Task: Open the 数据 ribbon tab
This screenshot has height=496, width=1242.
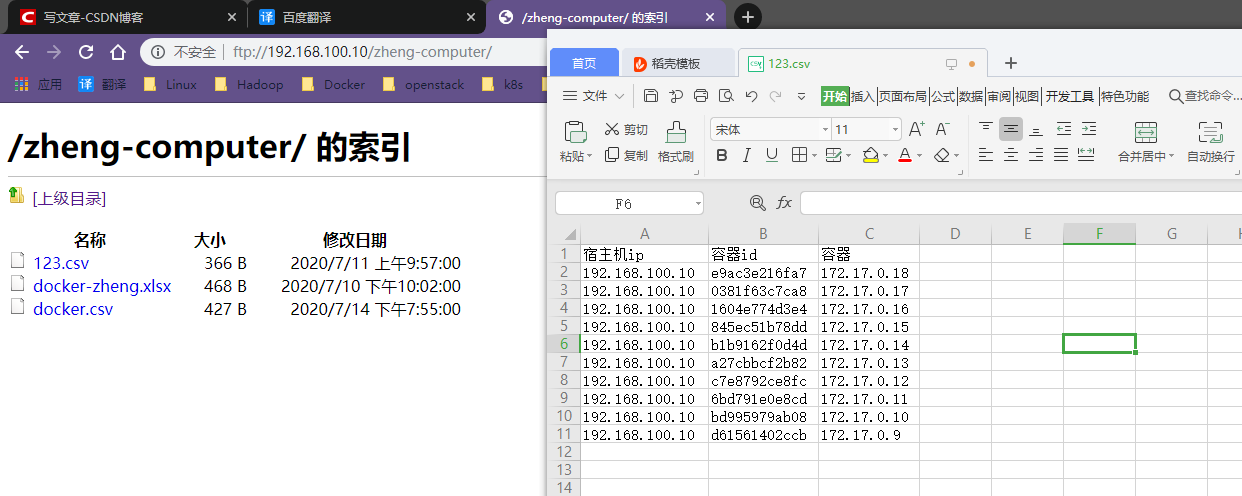Action: [971, 96]
